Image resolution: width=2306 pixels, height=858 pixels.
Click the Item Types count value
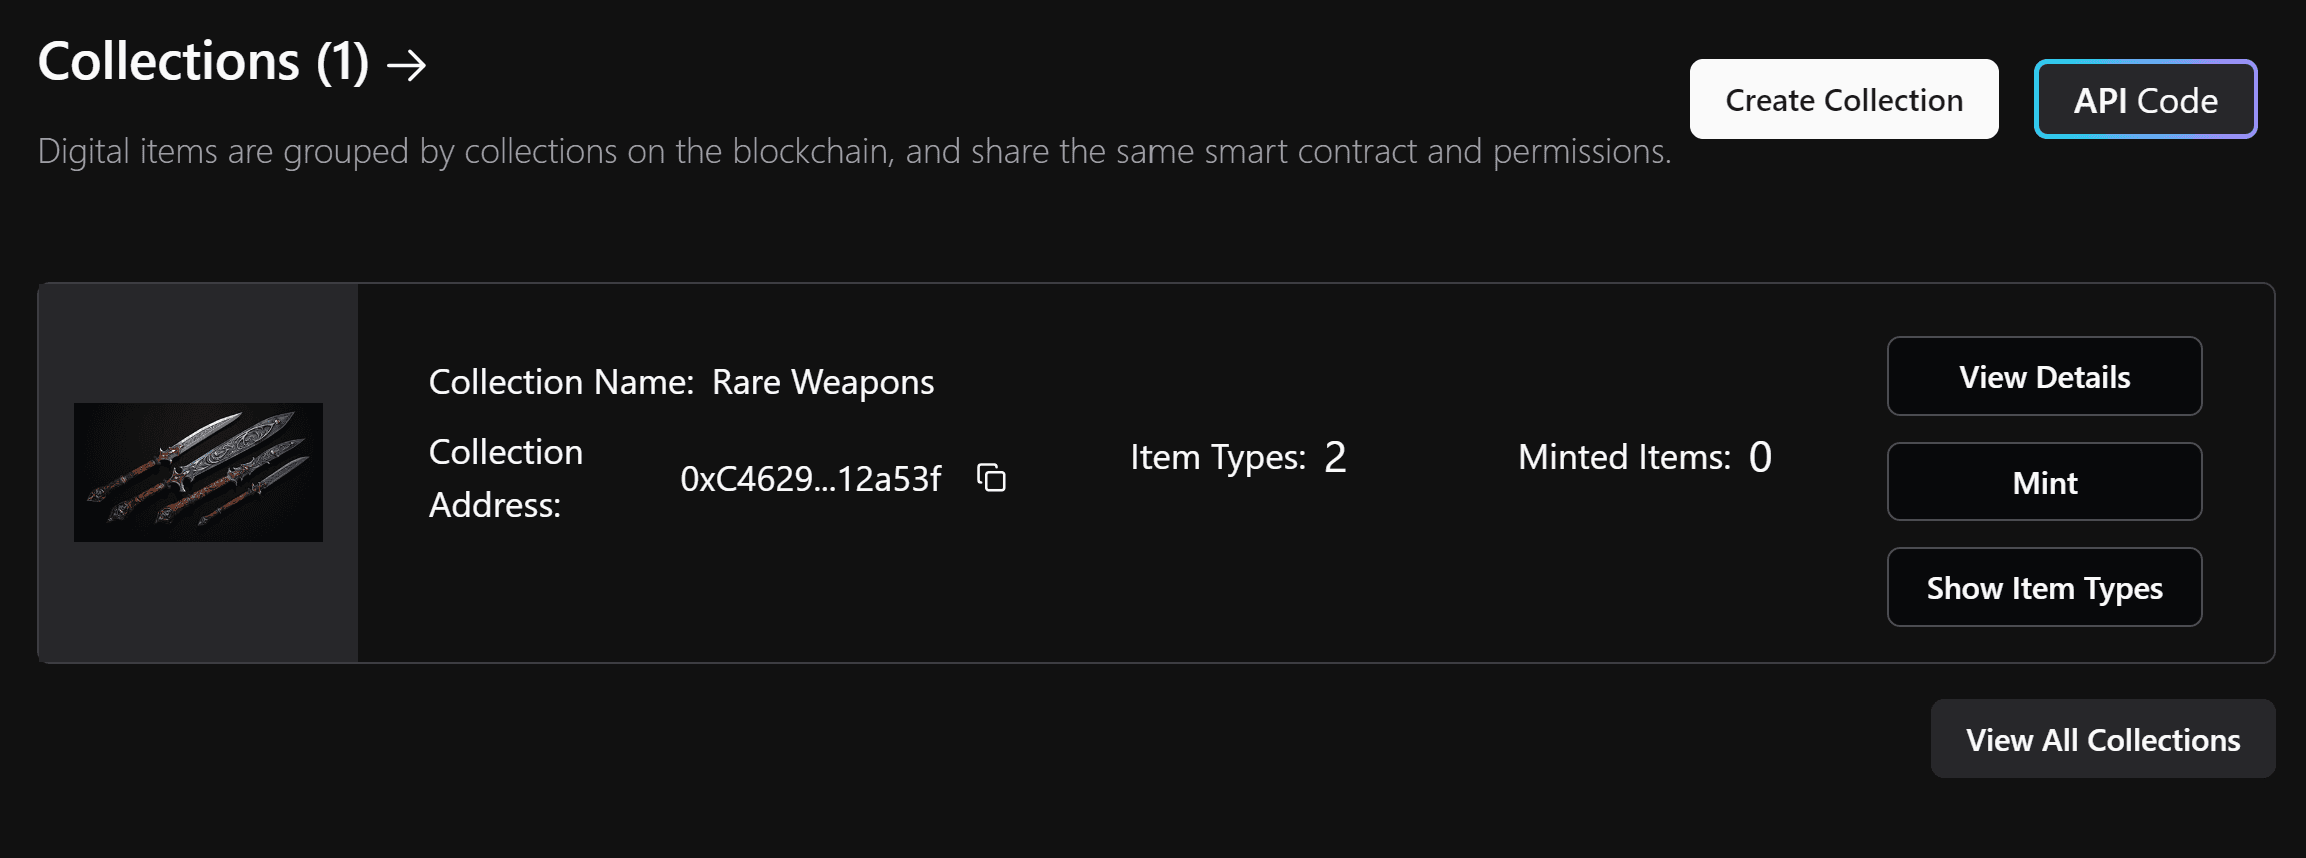tap(1335, 458)
